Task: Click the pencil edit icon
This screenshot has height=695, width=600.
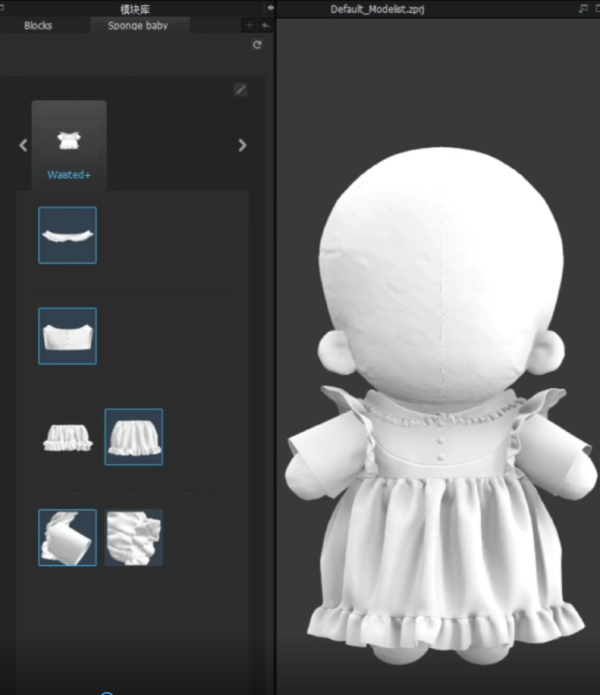Action: pyautogui.click(x=240, y=90)
